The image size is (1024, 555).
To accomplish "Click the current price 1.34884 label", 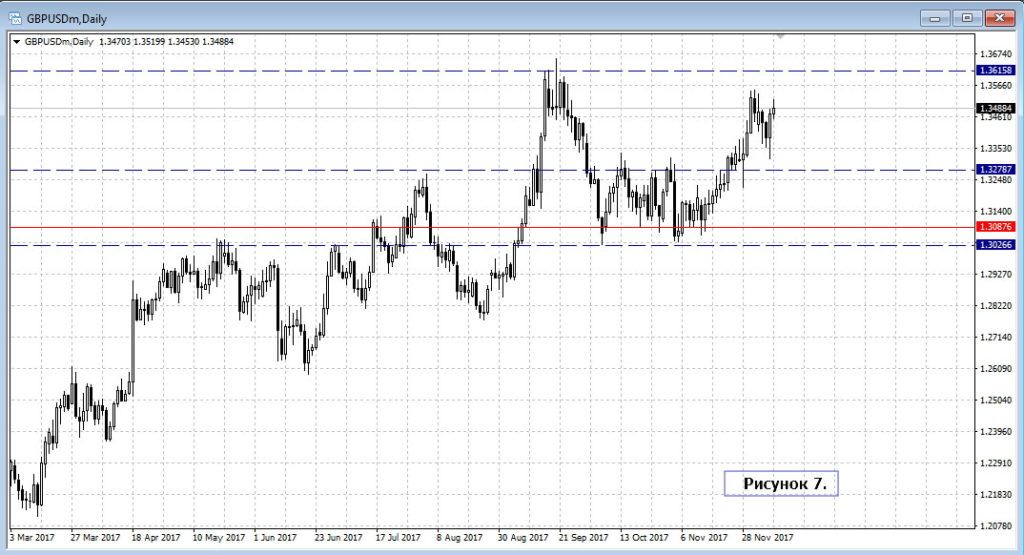I will point(994,108).
